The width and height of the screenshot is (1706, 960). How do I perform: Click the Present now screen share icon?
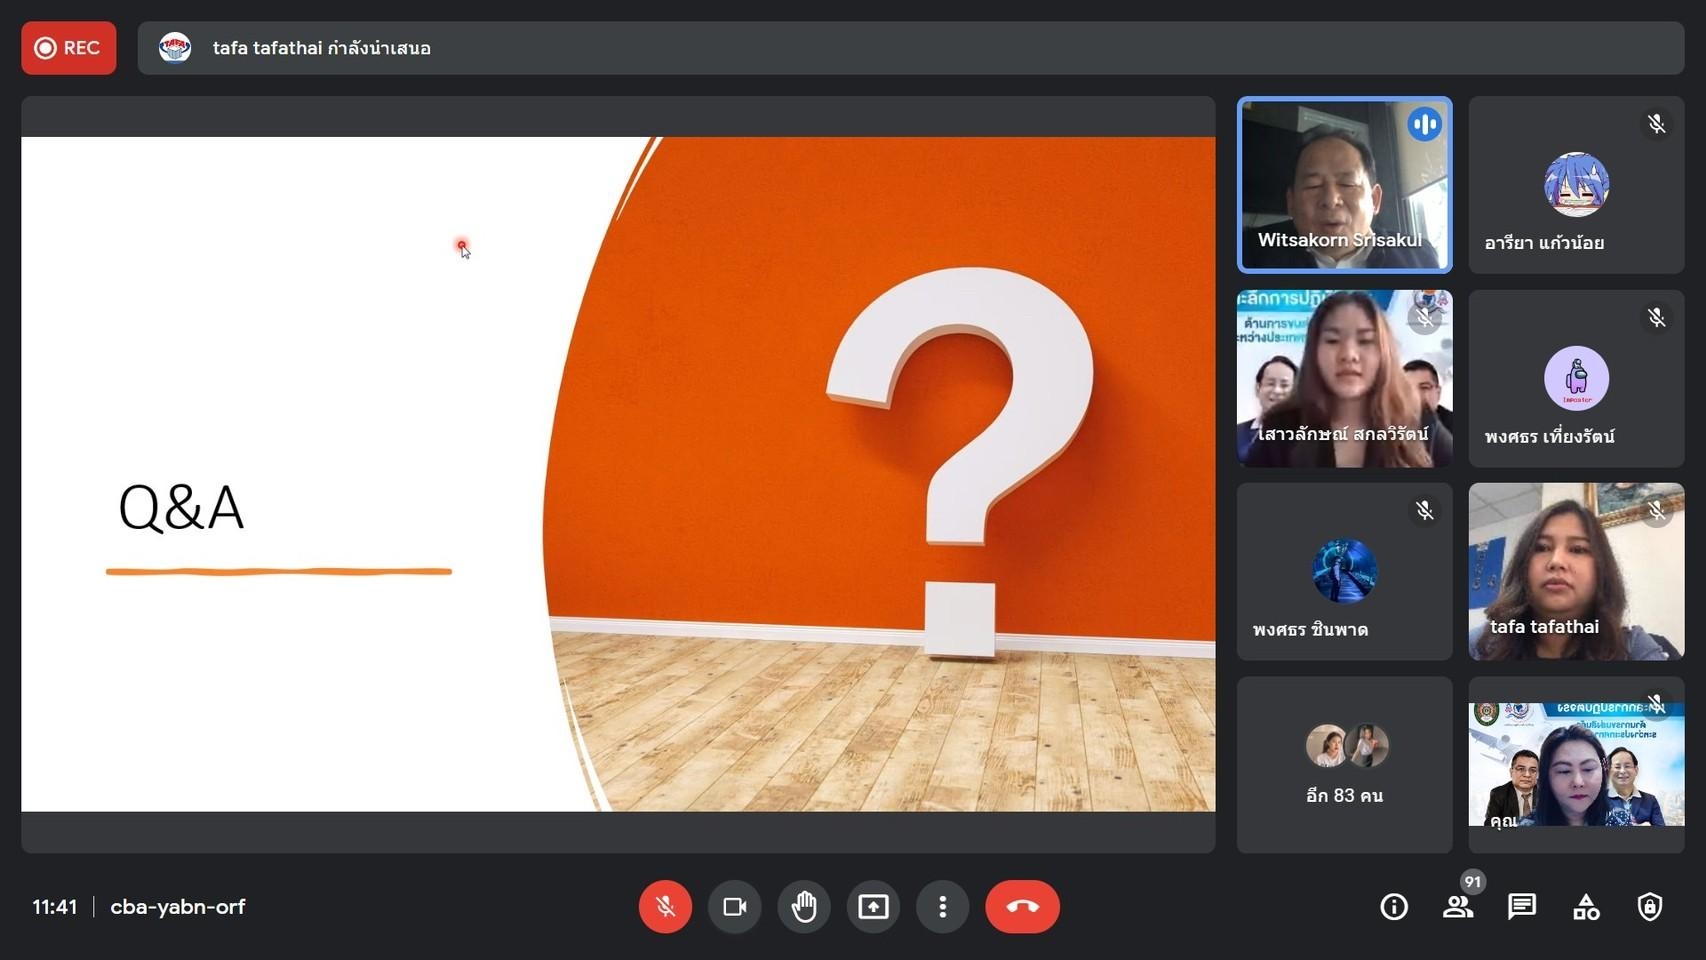[x=873, y=907]
